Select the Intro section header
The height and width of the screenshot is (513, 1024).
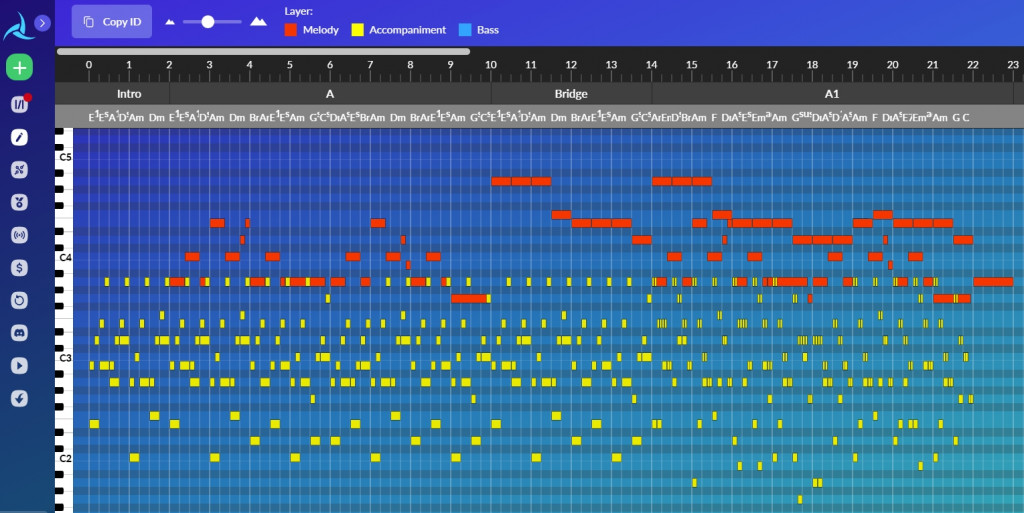tap(129, 94)
